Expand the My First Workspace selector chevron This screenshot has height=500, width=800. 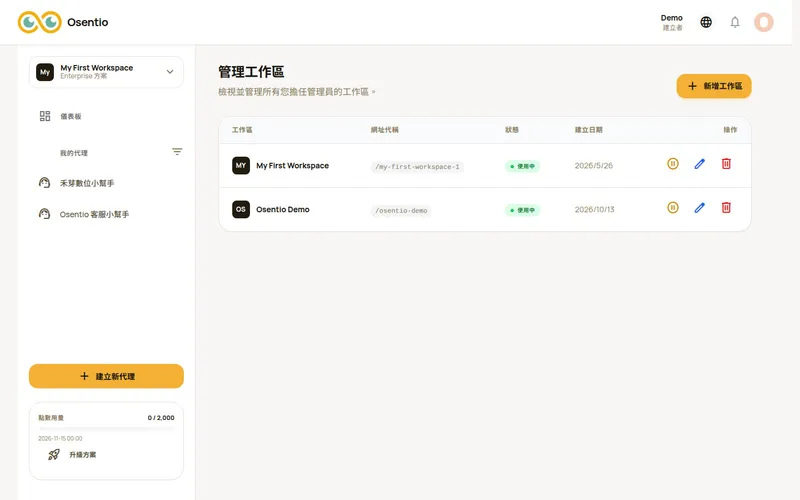[170, 72]
